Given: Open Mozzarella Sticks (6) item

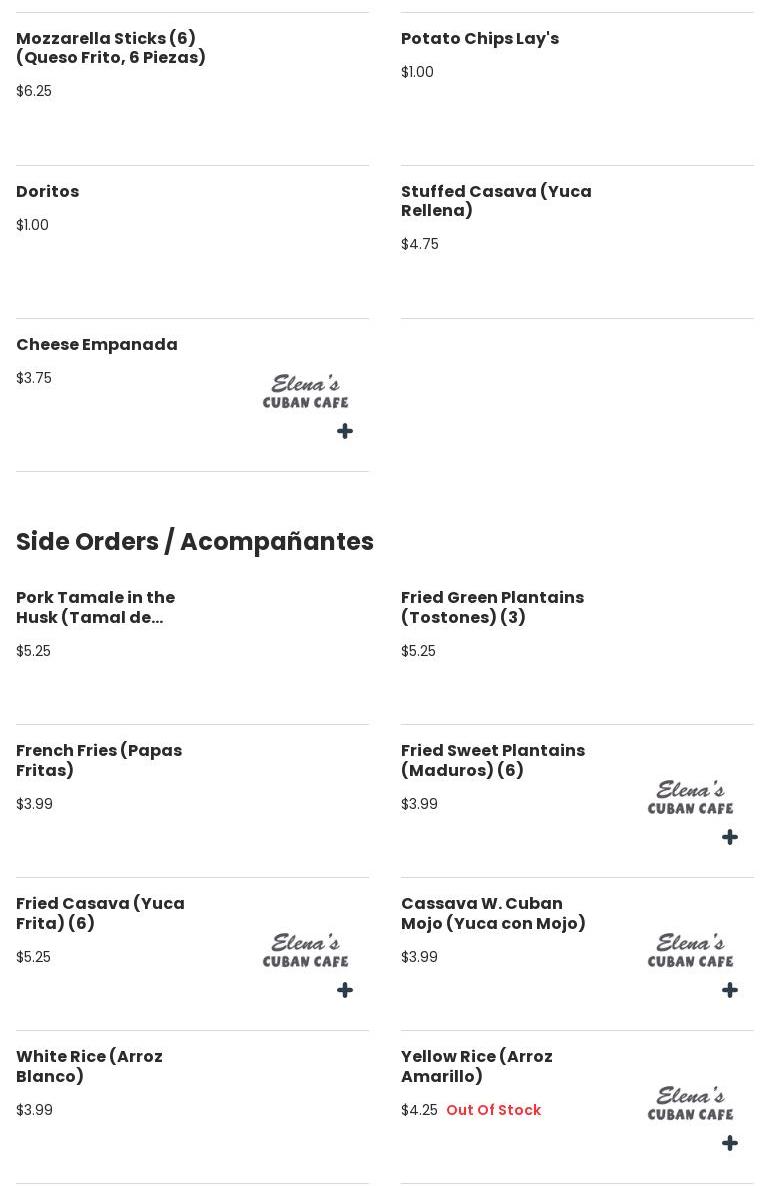Looking at the screenshot, I should coord(111,48).
